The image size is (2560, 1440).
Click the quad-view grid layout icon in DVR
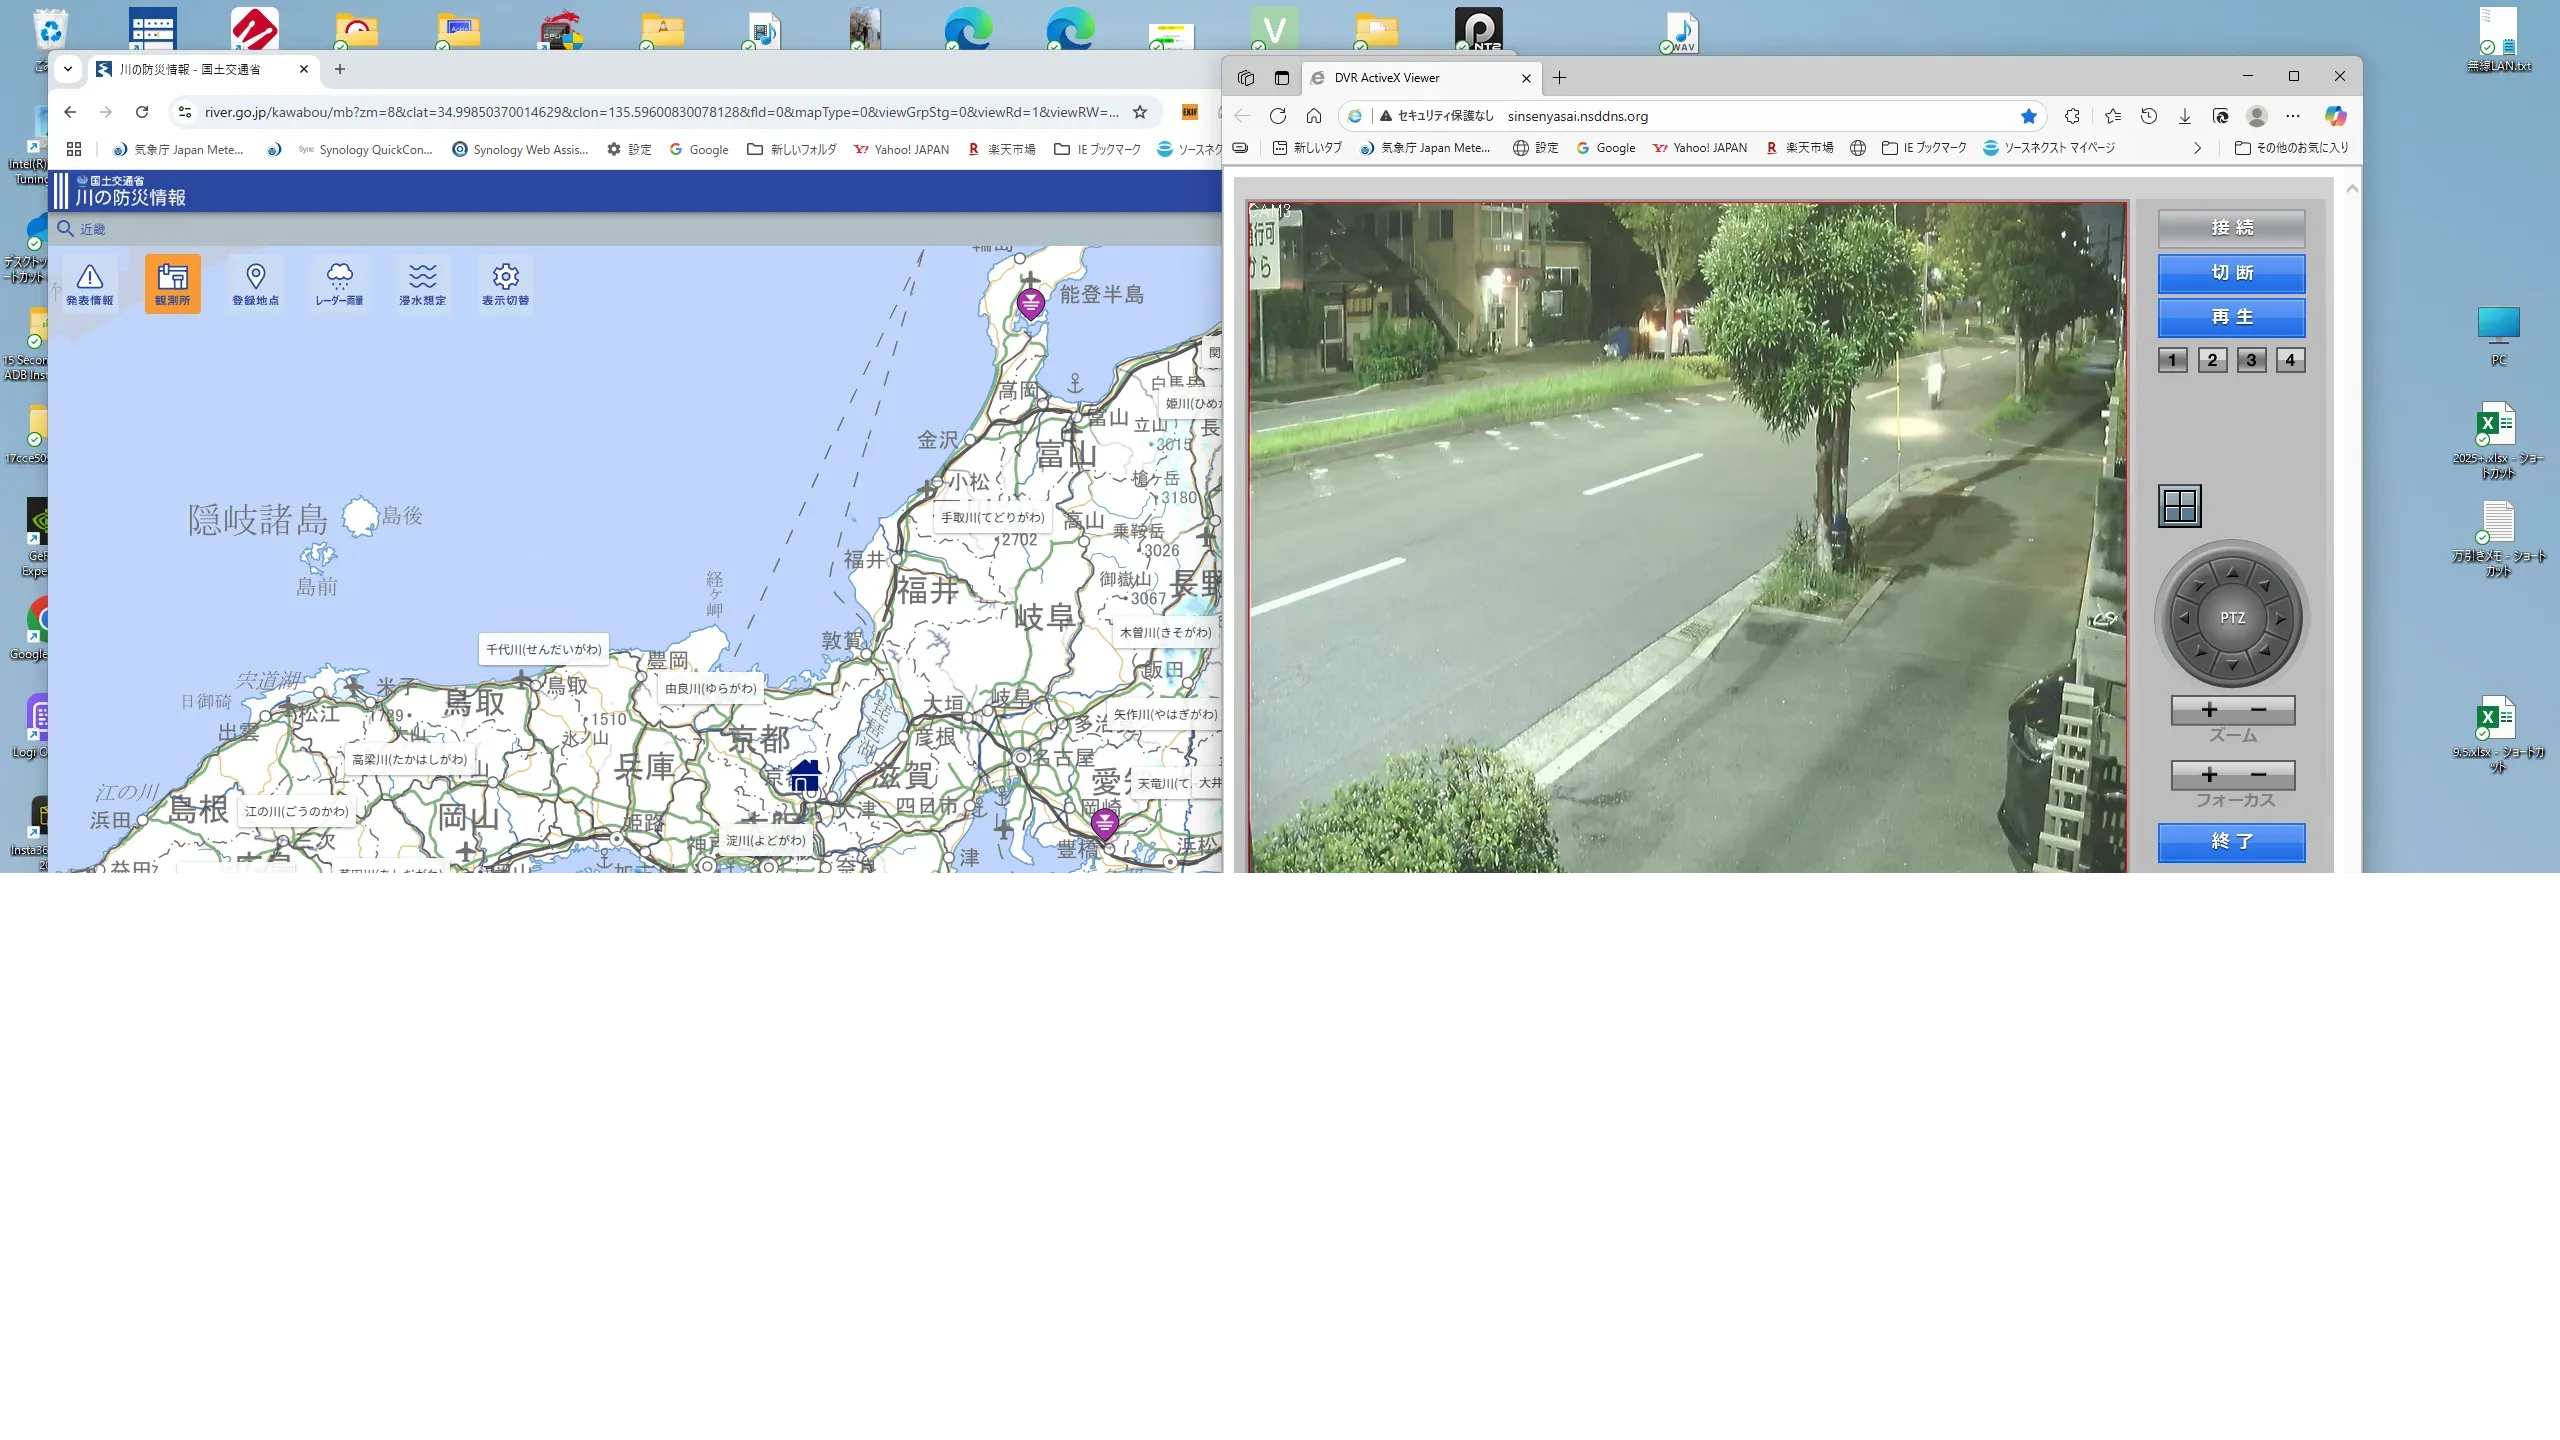(x=2179, y=506)
